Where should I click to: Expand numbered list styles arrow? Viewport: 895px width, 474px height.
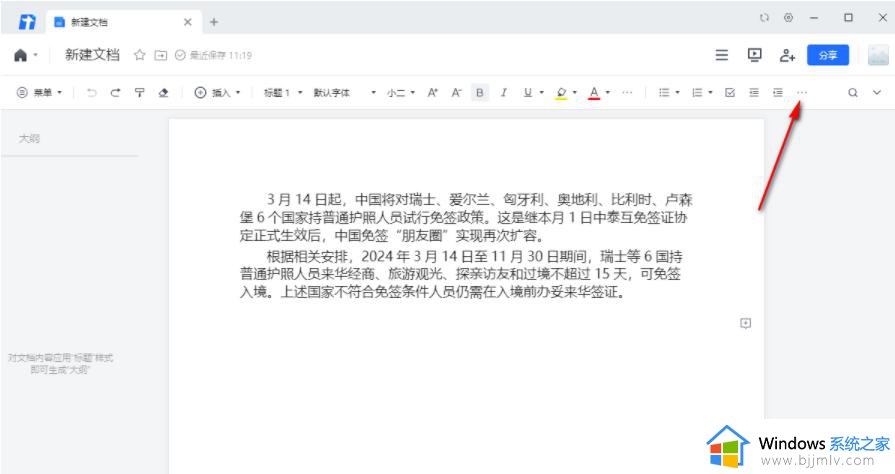click(x=711, y=93)
